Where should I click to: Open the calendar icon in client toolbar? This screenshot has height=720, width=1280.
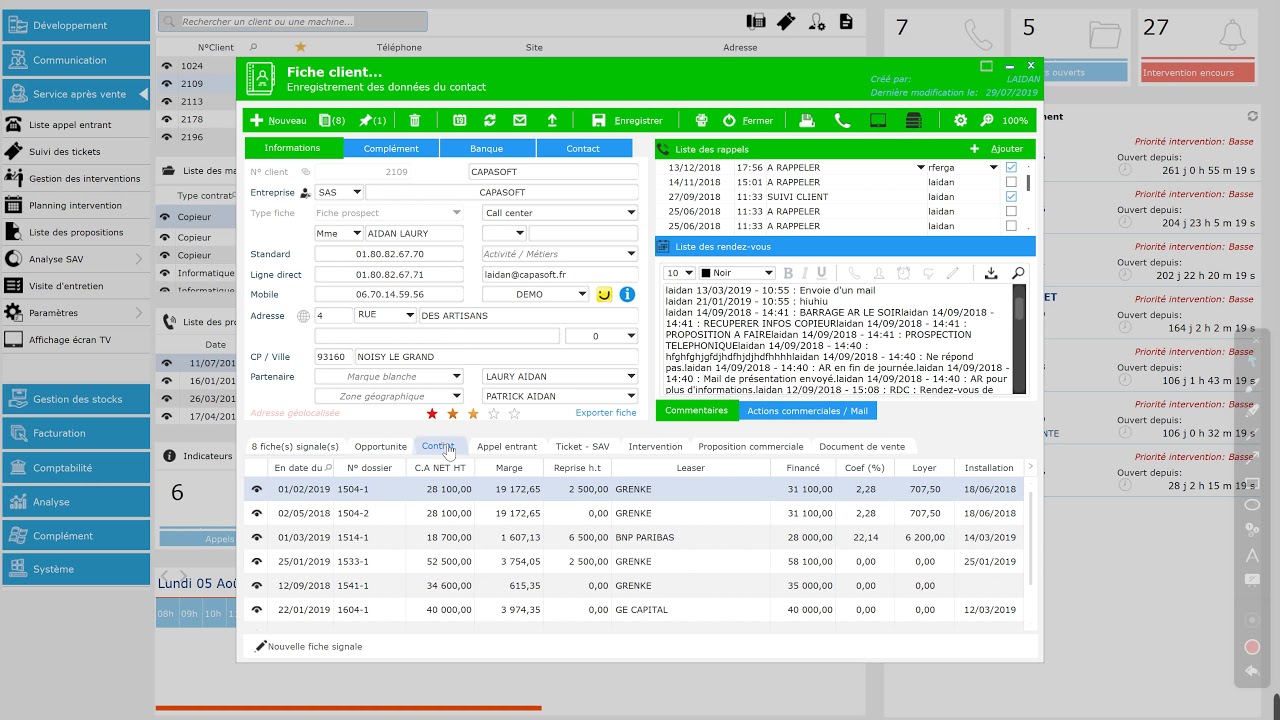tap(459, 120)
